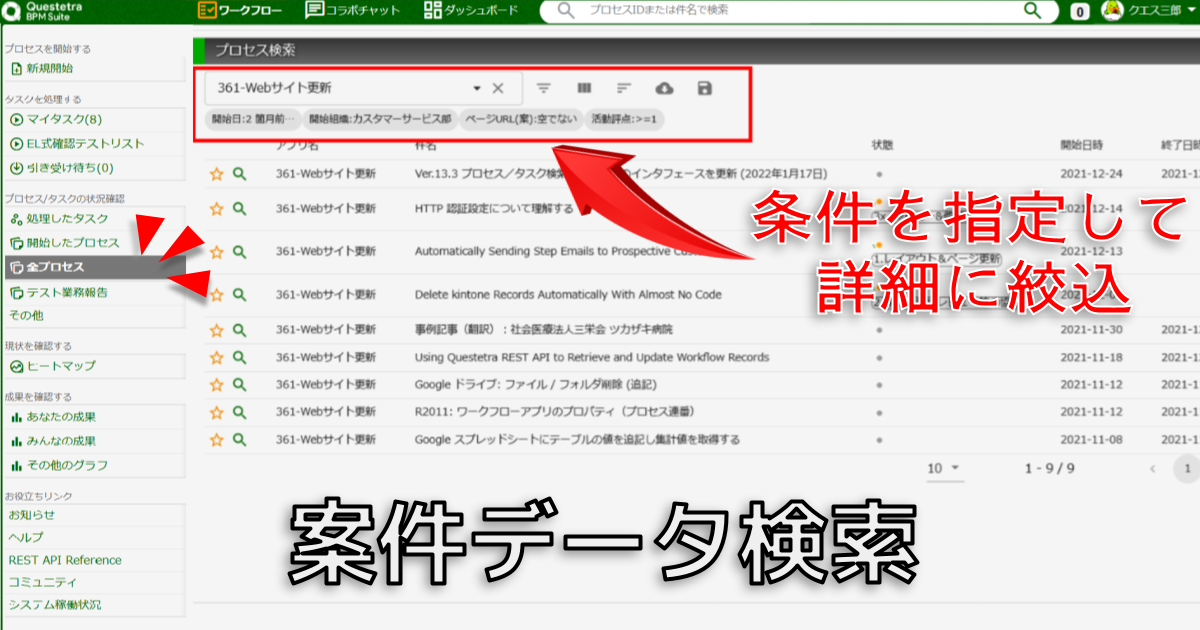Open the システム稼働状況 link

pyautogui.click(x=55, y=605)
